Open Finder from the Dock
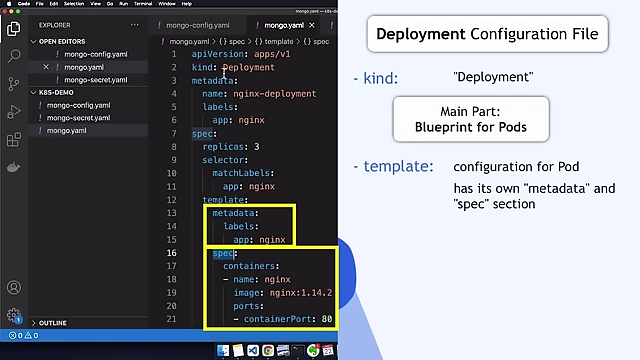 pos(223,350)
